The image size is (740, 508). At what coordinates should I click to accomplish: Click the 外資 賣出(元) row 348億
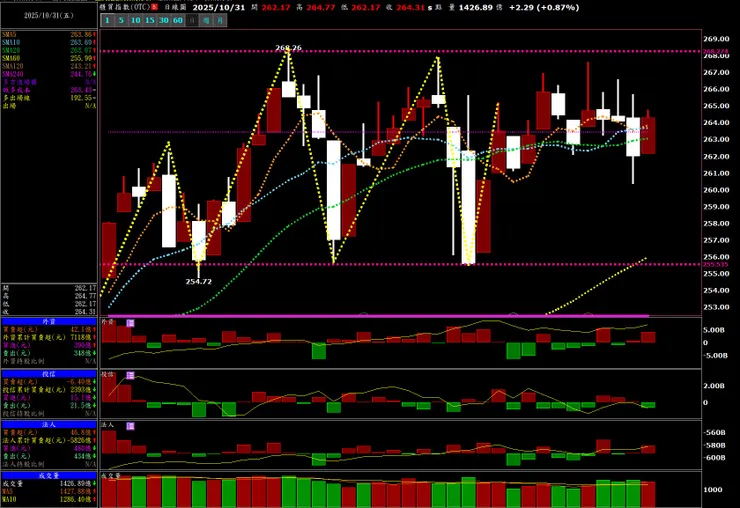click(49, 353)
